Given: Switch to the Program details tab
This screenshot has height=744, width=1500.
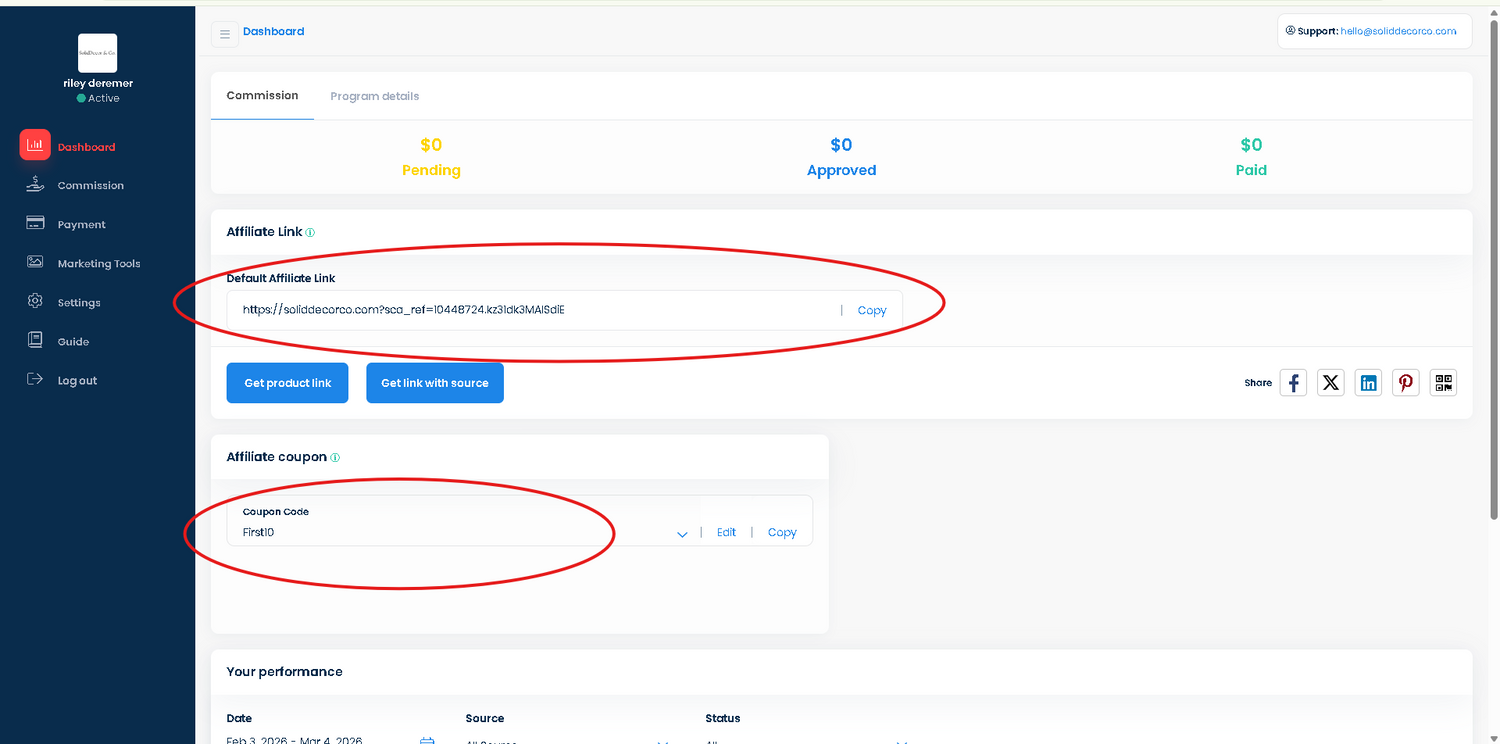Looking at the screenshot, I should [x=375, y=95].
